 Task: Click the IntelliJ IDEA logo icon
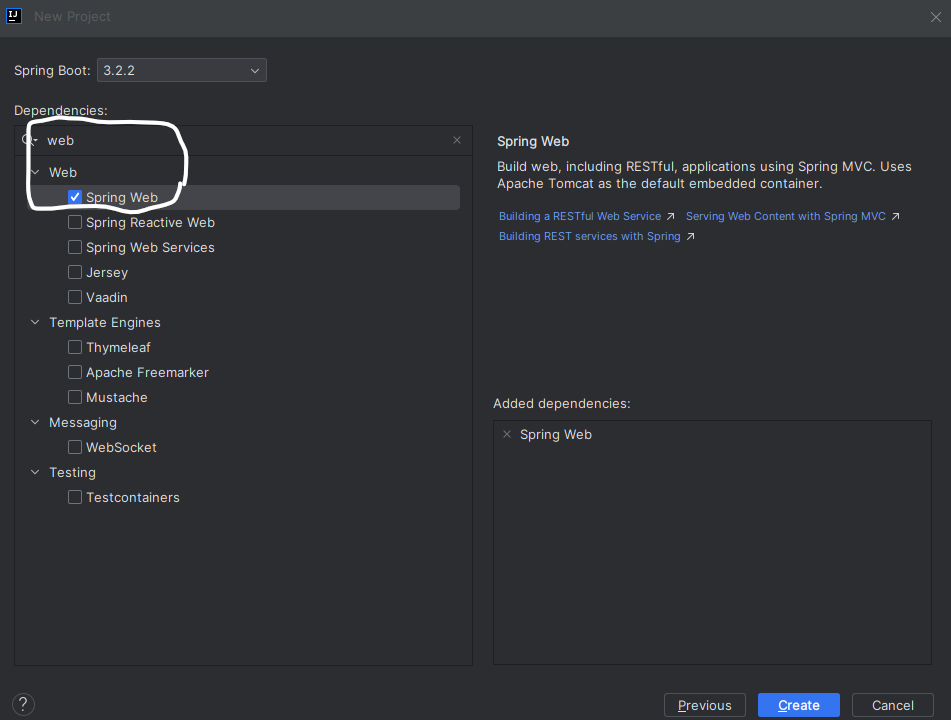(x=14, y=16)
